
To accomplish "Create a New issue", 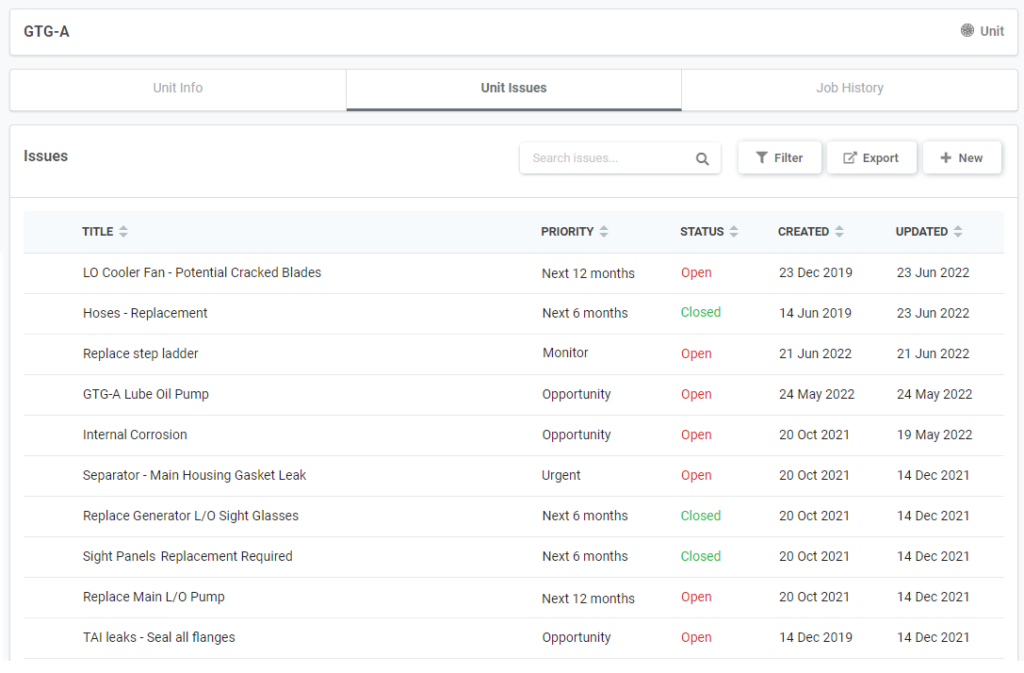I will click(961, 158).
